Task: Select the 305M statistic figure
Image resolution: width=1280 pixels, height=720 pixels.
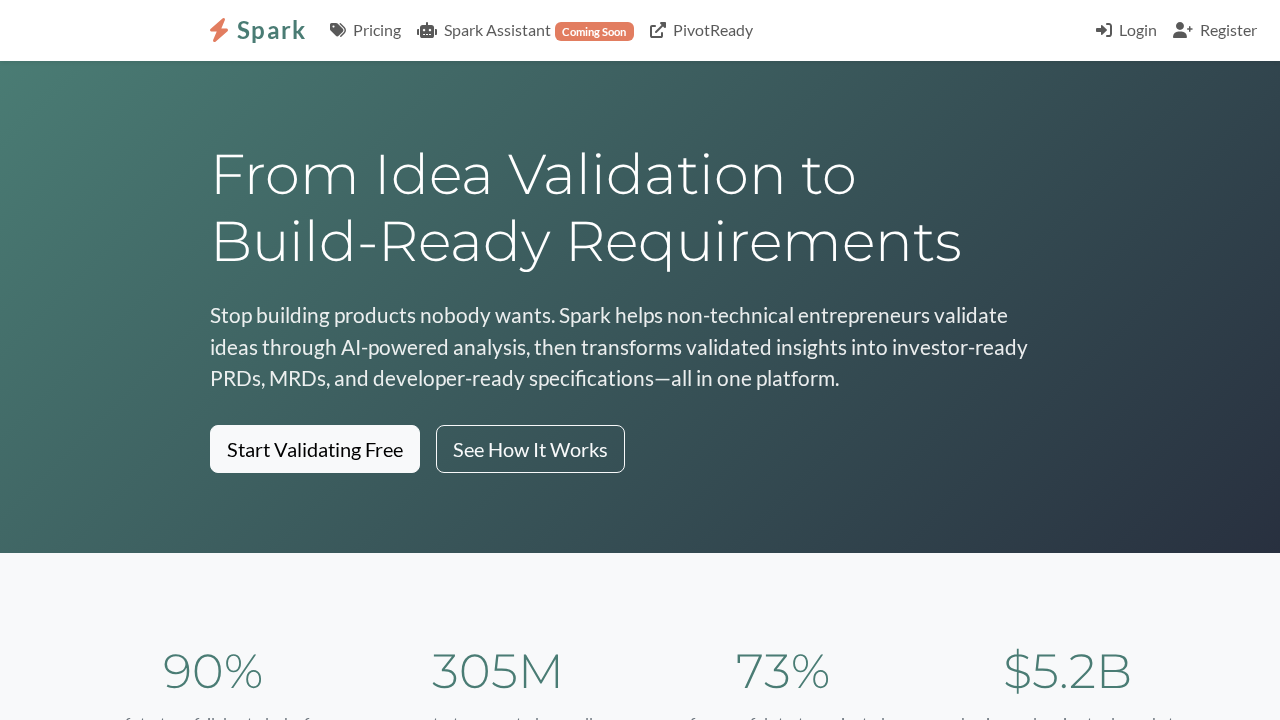Action: pos(497,671)
